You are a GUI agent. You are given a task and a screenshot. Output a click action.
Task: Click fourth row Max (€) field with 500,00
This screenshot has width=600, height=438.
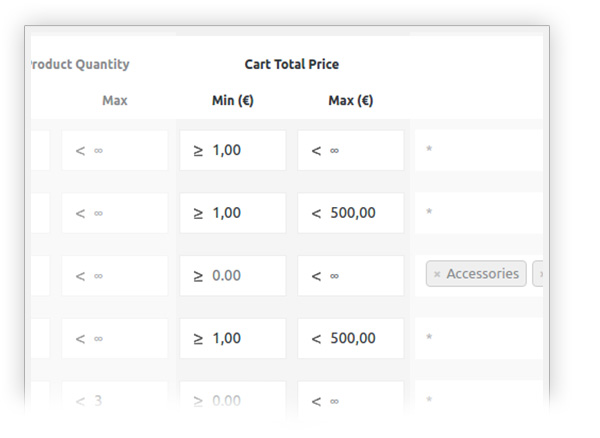[x=351, y=339]
